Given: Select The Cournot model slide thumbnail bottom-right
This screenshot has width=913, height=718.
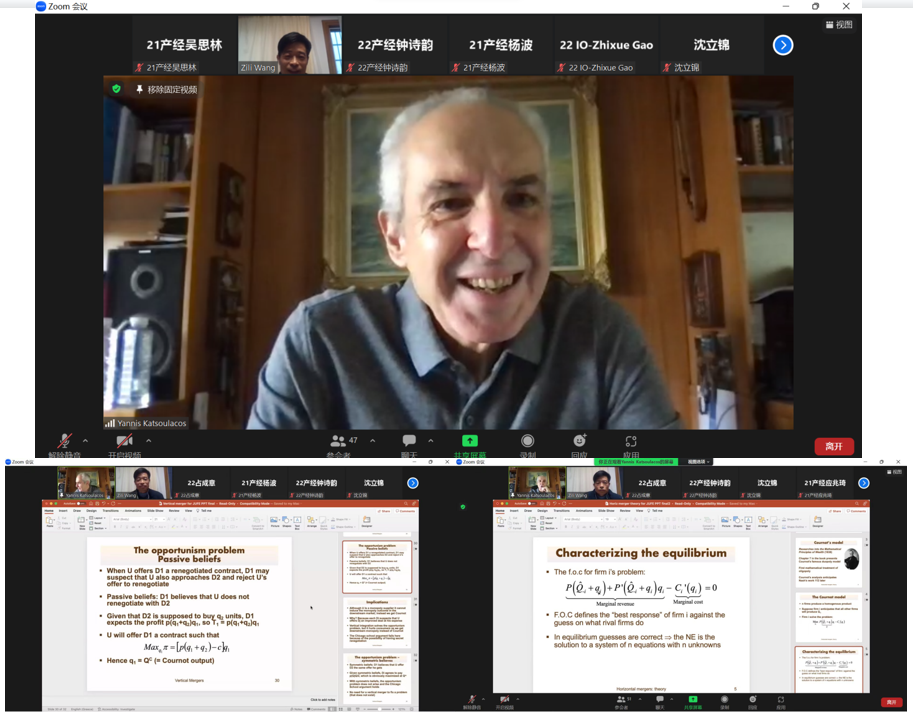Looking at the screenshot, I should [829, 617].
